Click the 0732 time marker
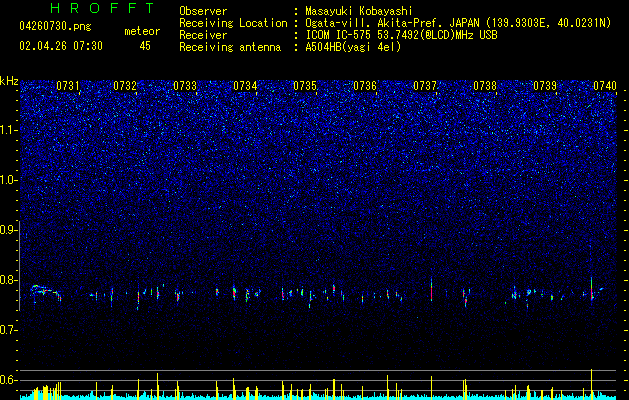629x400 pixels. pyautogui.click(x=125, y=86)
